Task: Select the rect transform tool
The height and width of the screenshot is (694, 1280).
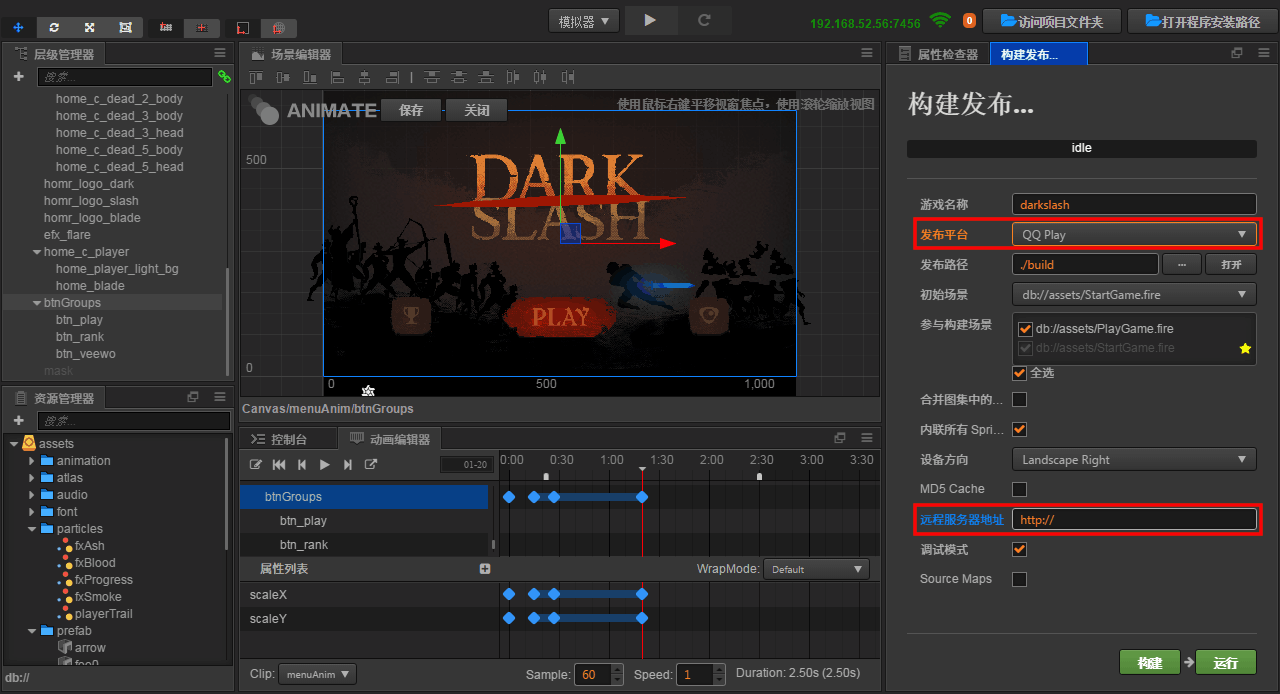Action: point(125,27)
